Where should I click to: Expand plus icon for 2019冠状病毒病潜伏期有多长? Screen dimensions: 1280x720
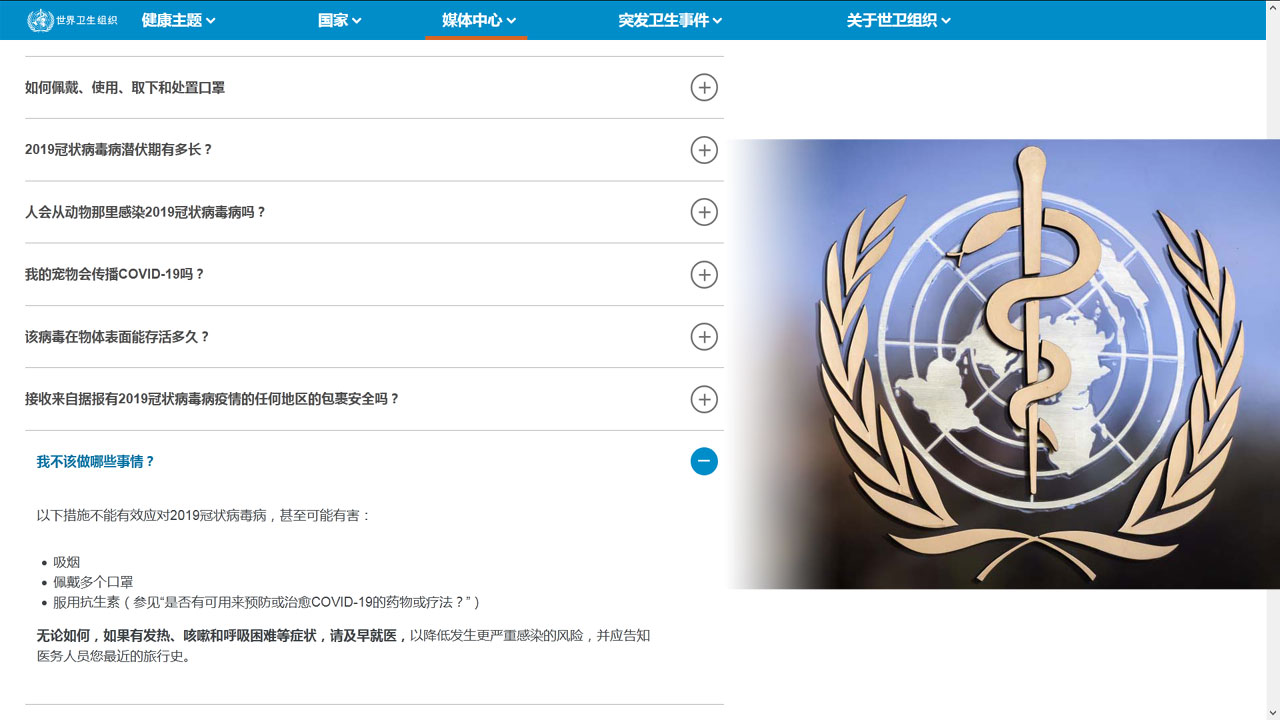pos(704,150)
